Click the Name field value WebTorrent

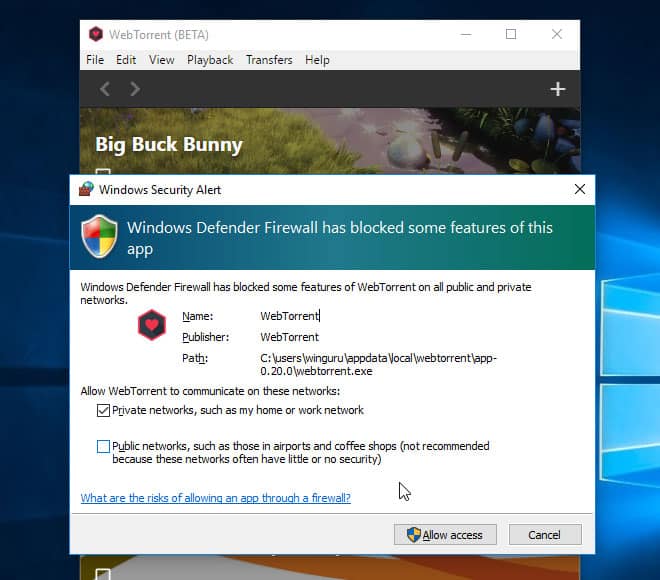[290, 316]
